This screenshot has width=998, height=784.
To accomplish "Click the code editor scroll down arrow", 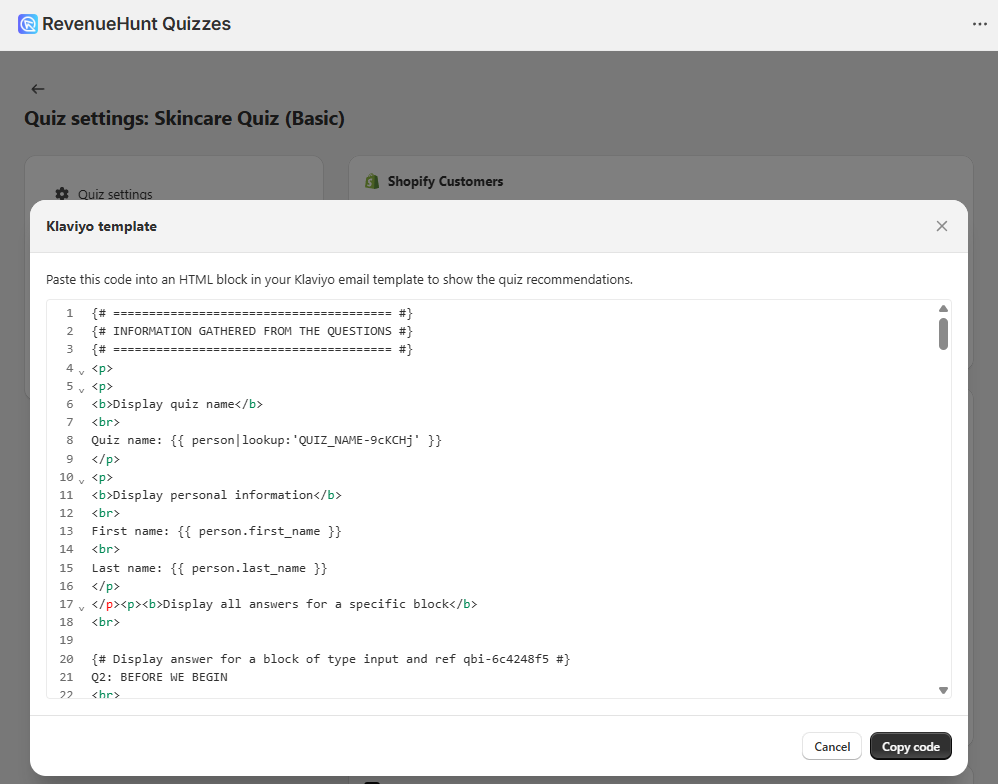I will pos(943,690).
